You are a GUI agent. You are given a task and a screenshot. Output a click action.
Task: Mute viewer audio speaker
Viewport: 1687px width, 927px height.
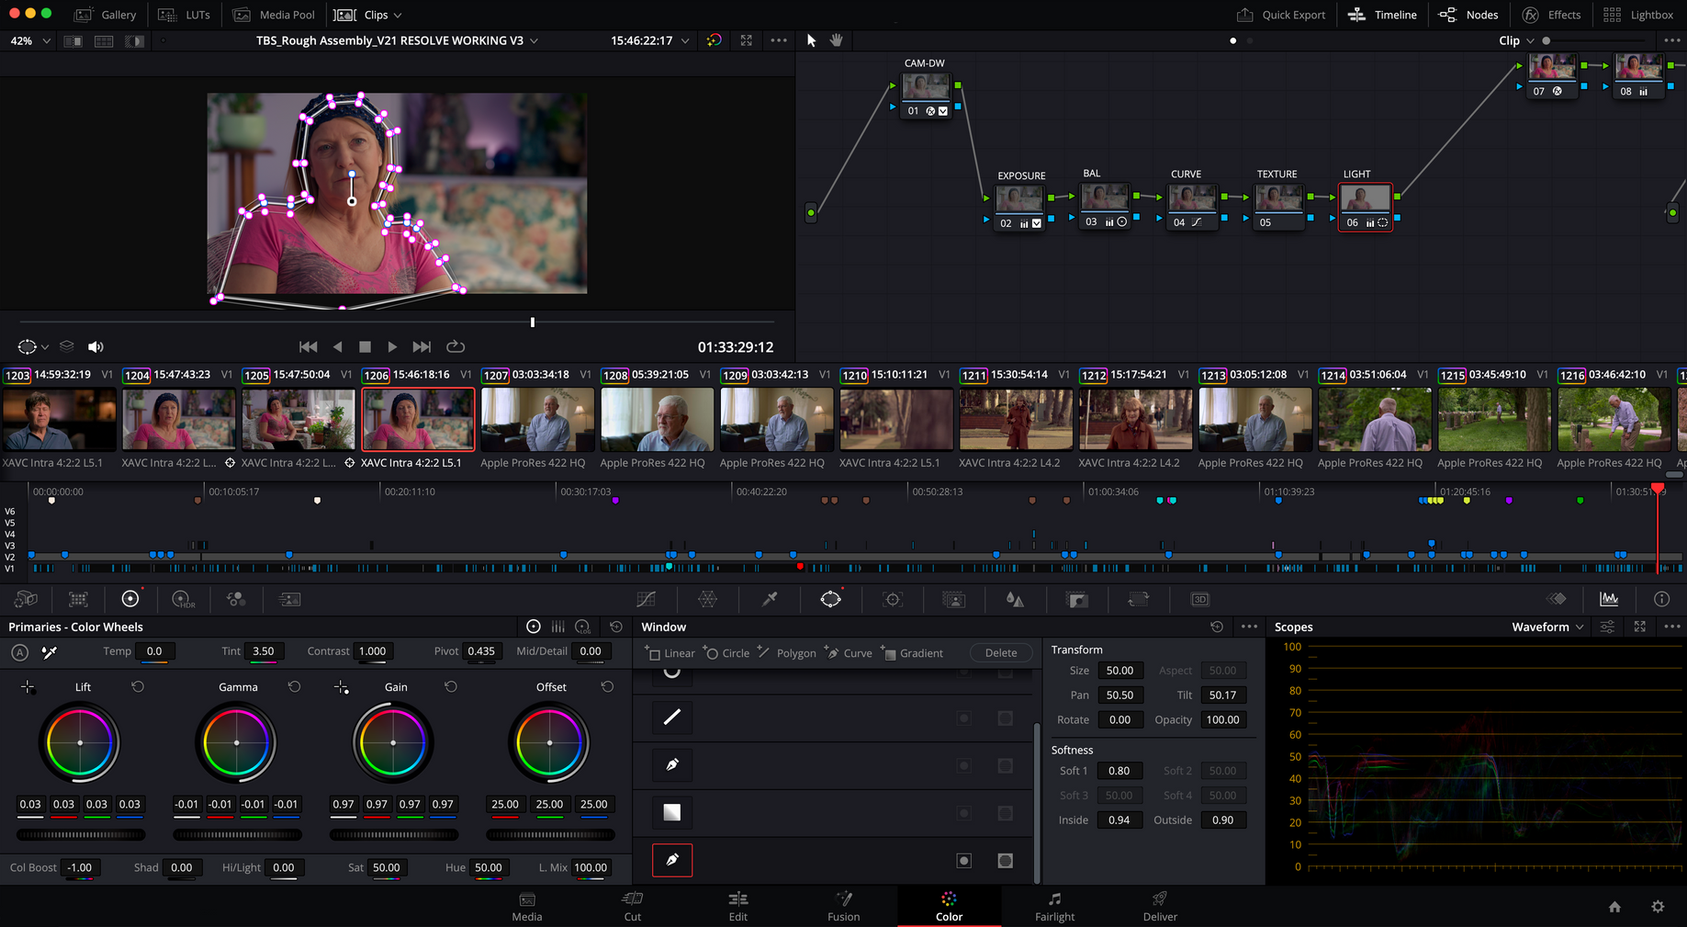tap(96, 347)
